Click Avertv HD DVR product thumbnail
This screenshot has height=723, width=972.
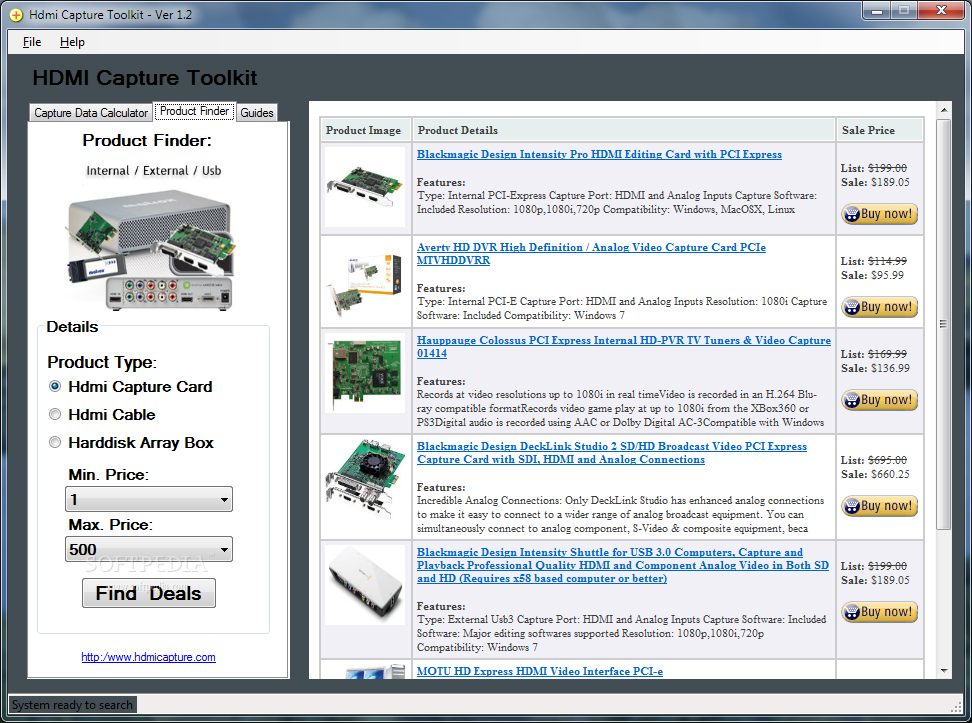pyautogui.click(x=364, y=282)
